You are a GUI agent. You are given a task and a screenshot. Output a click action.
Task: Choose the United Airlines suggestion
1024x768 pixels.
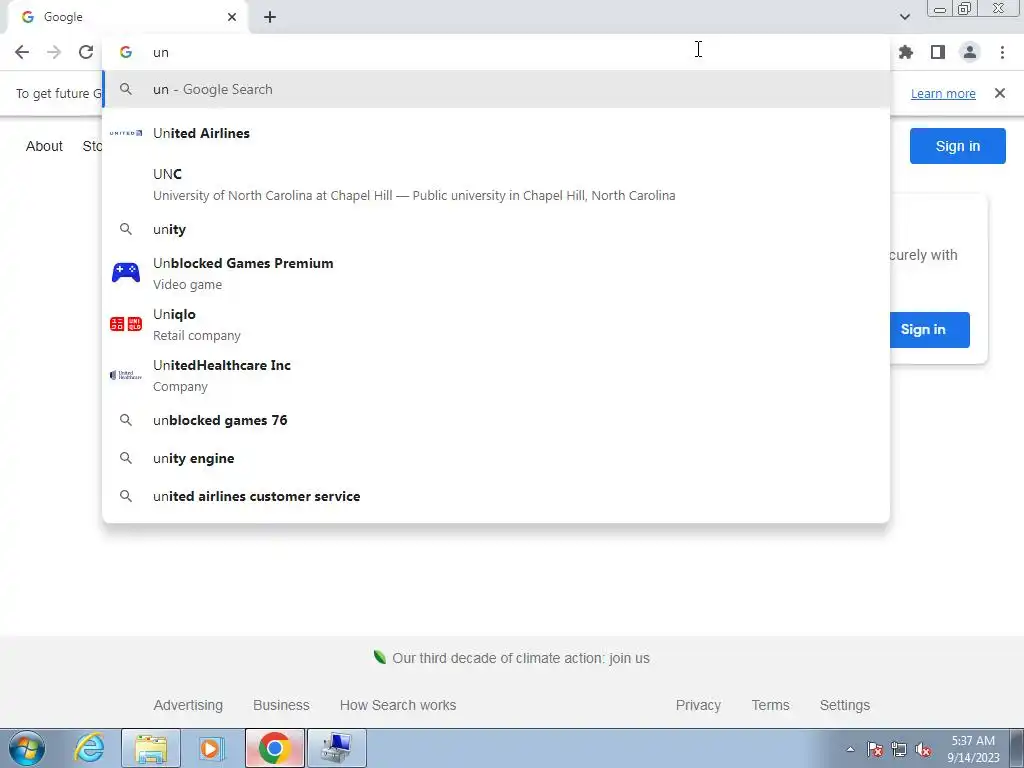496,133
